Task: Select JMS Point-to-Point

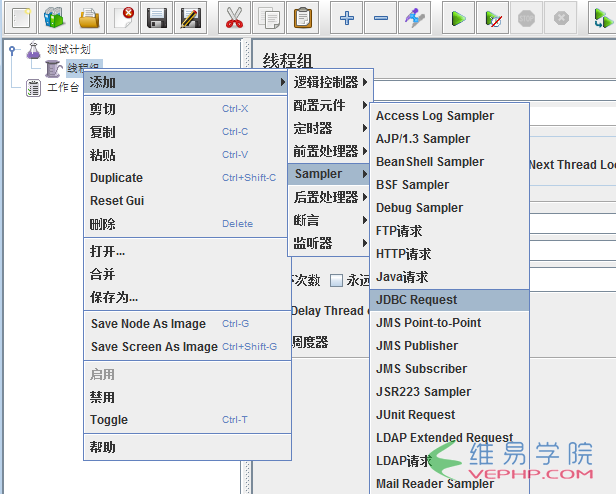Action: pos(449,323)
